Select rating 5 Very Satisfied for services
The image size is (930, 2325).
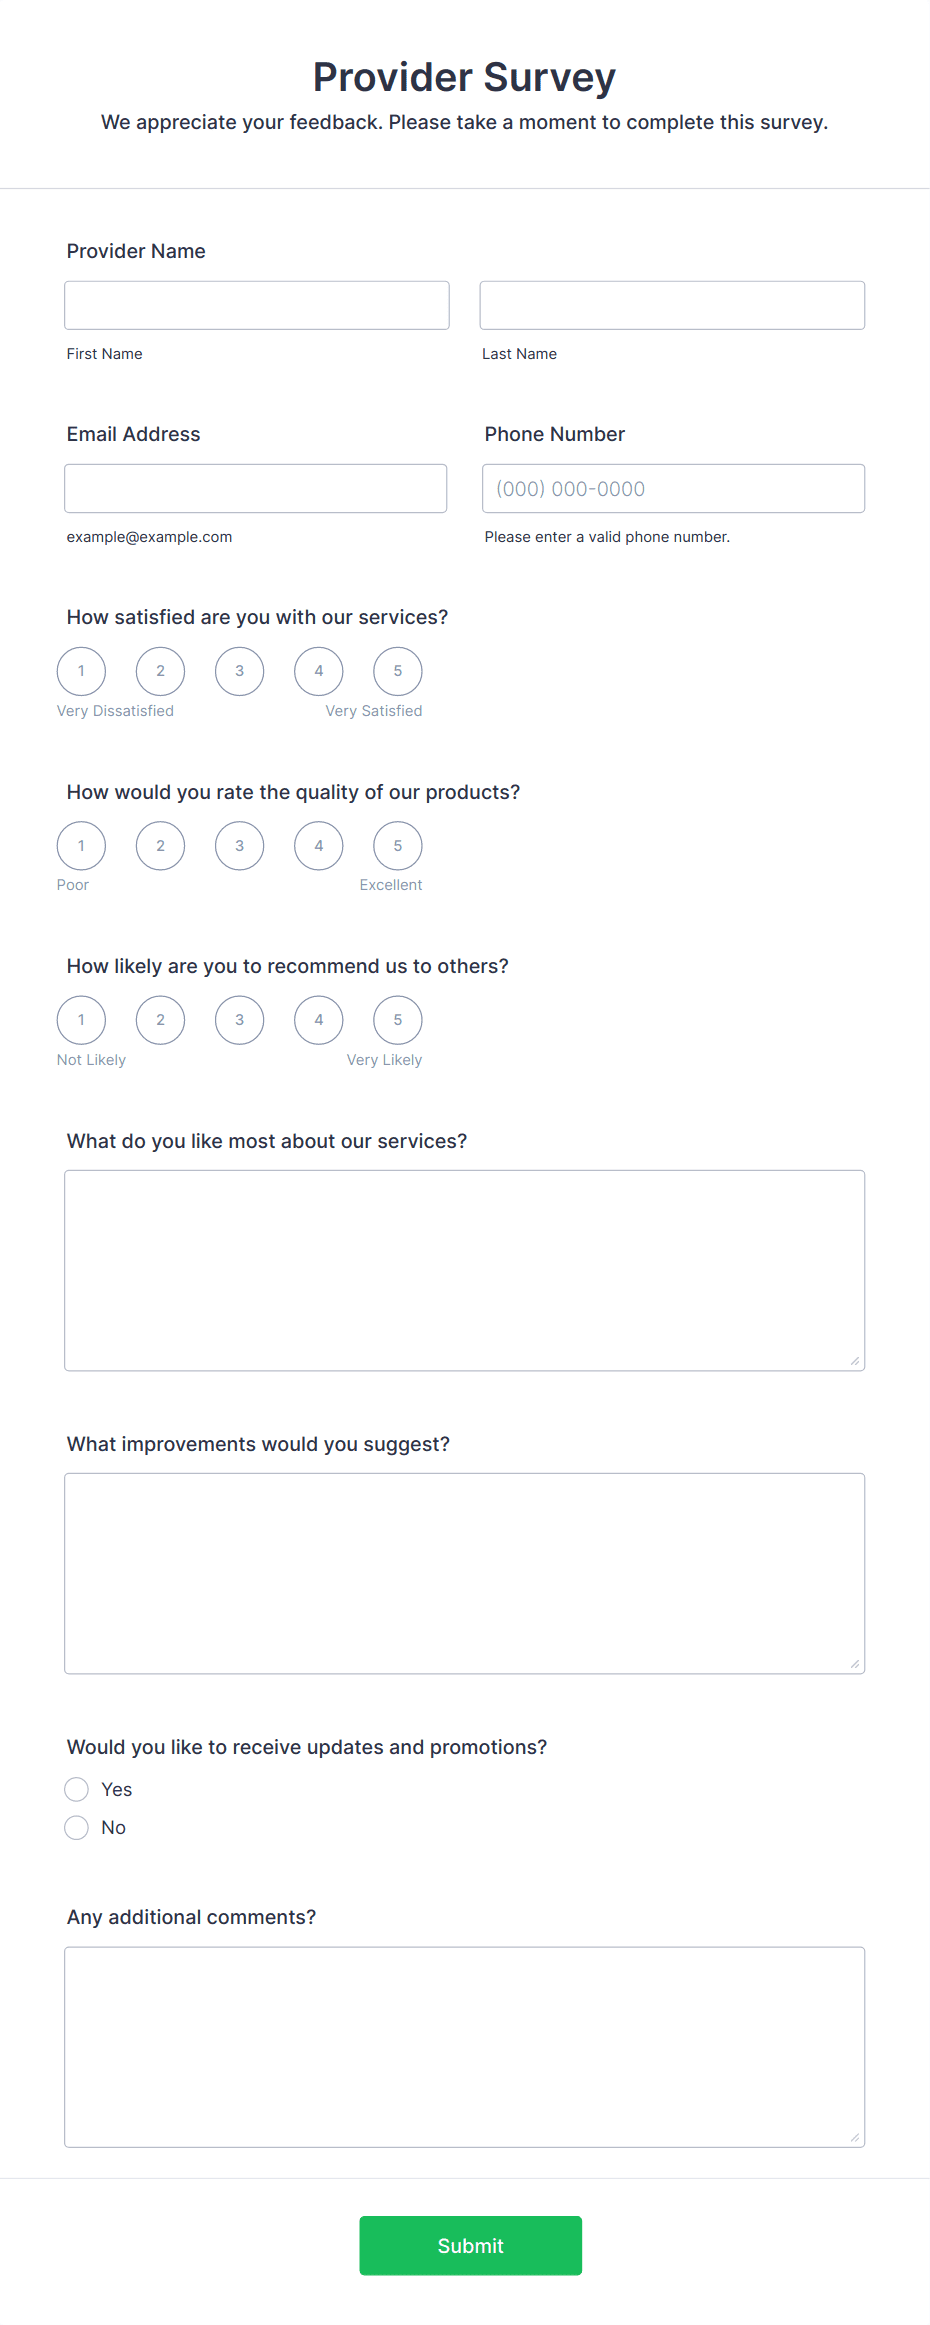(x=398, y=671)
